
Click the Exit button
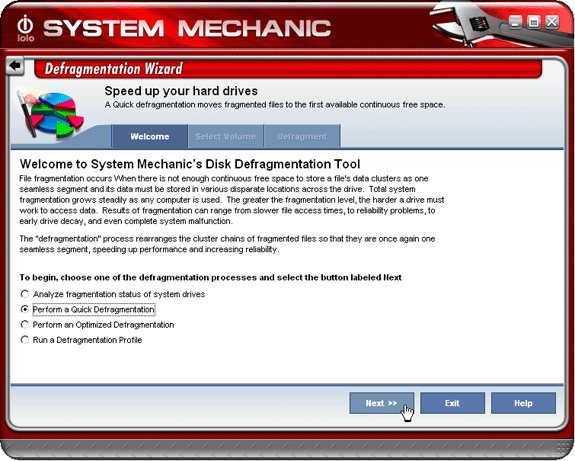click(x=452, y=403)
